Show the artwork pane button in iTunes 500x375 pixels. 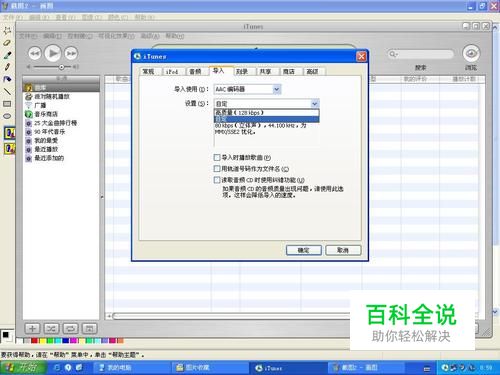point(89,329)
